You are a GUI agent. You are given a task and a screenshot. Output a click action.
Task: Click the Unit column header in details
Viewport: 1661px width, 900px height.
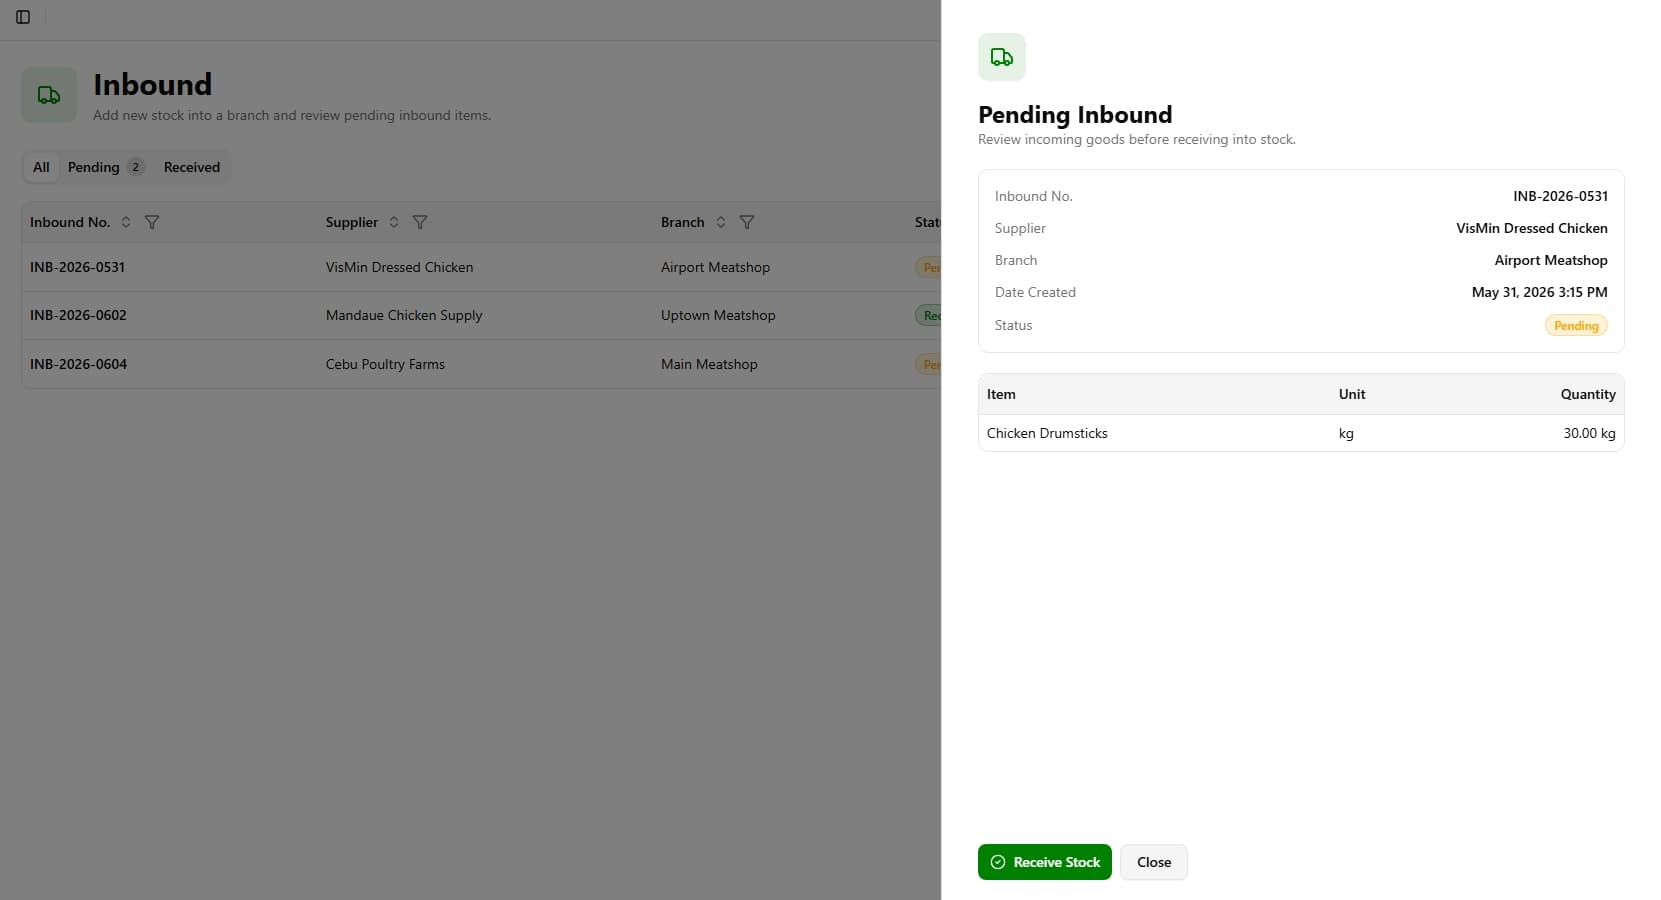[1352, 394]
